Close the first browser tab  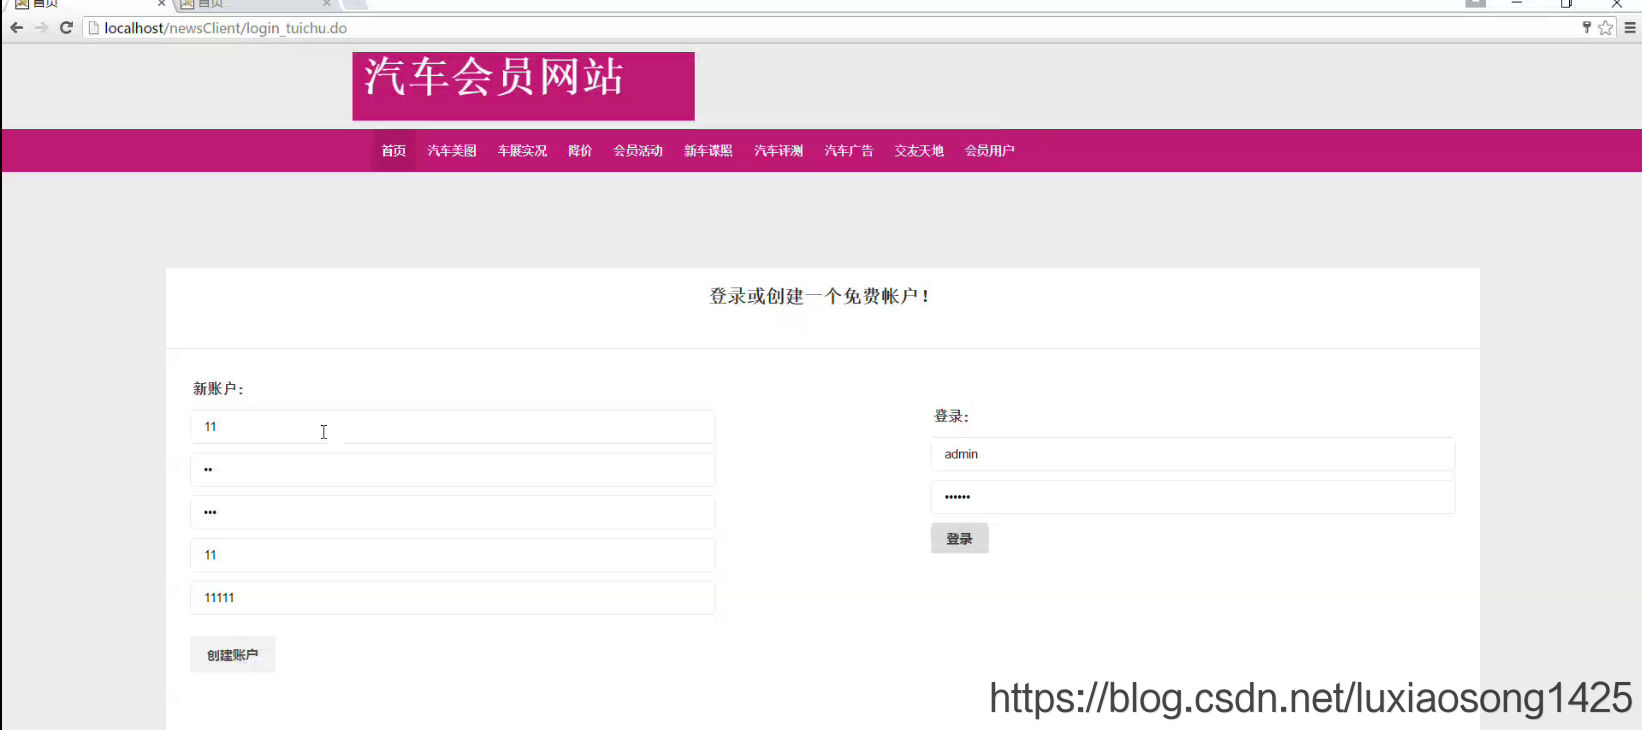tap(162, 4)
